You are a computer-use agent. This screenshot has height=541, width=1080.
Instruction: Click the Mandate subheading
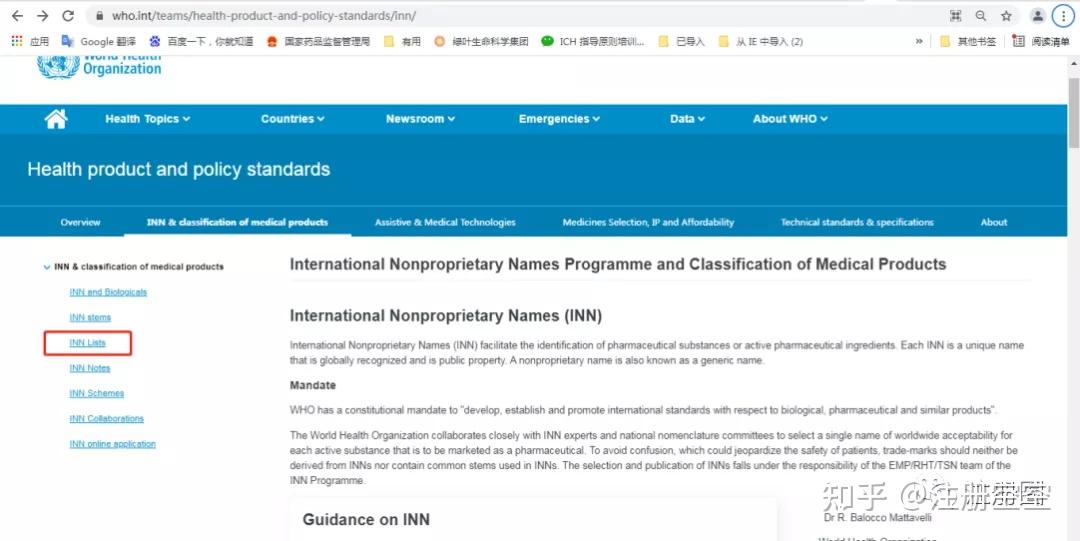313,385
